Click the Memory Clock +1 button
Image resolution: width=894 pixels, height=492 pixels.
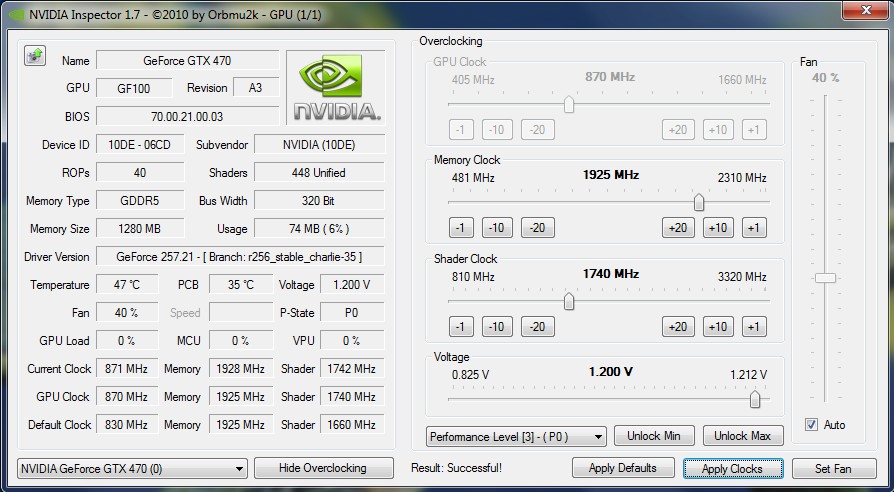(754, 228)
